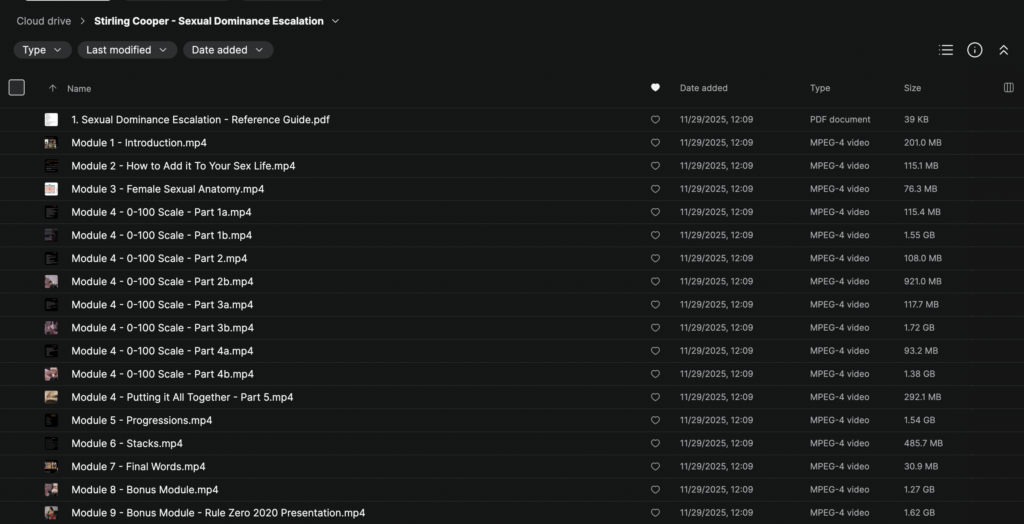This screenshot has width=1024, height=524.
Task: Go to Cloud drive breadcrumb
Action: coord(44,21)
